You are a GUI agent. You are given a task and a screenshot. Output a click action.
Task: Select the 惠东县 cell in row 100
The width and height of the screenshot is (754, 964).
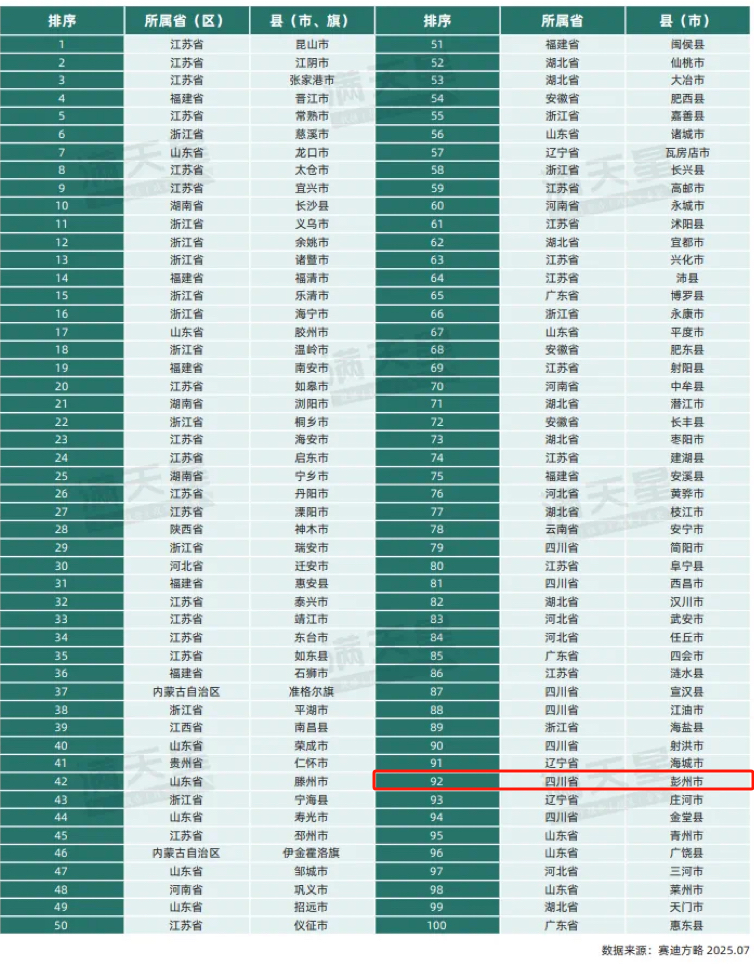pos(686,925)
